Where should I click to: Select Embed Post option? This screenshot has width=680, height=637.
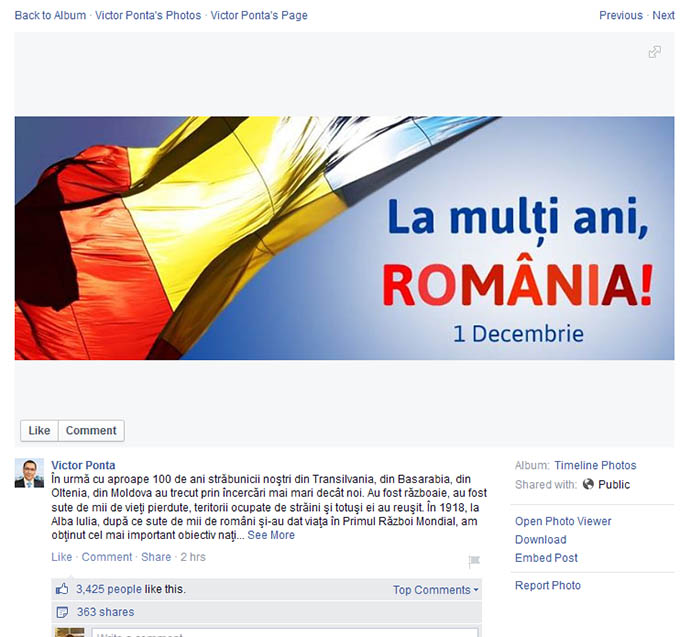[x=546, y=558]
